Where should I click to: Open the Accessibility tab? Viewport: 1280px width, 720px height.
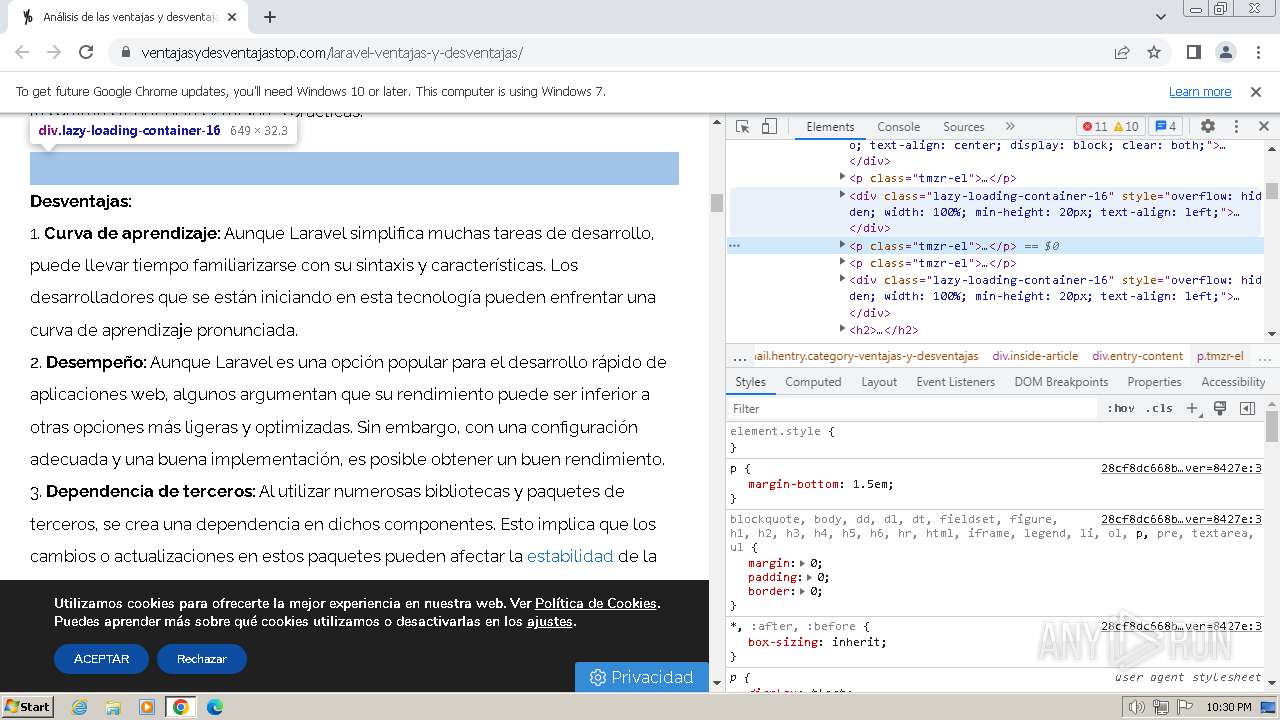pos(1233,382)
